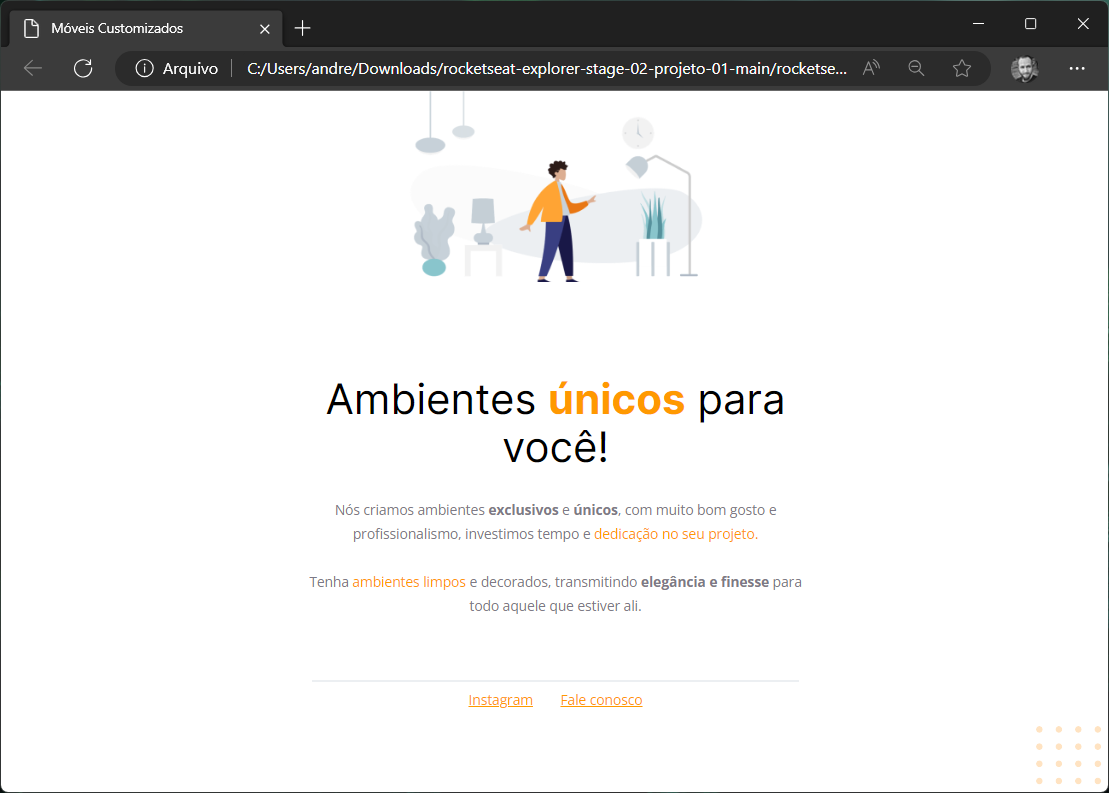
Task: Open the Instagram link
Action: coord(500,699)
